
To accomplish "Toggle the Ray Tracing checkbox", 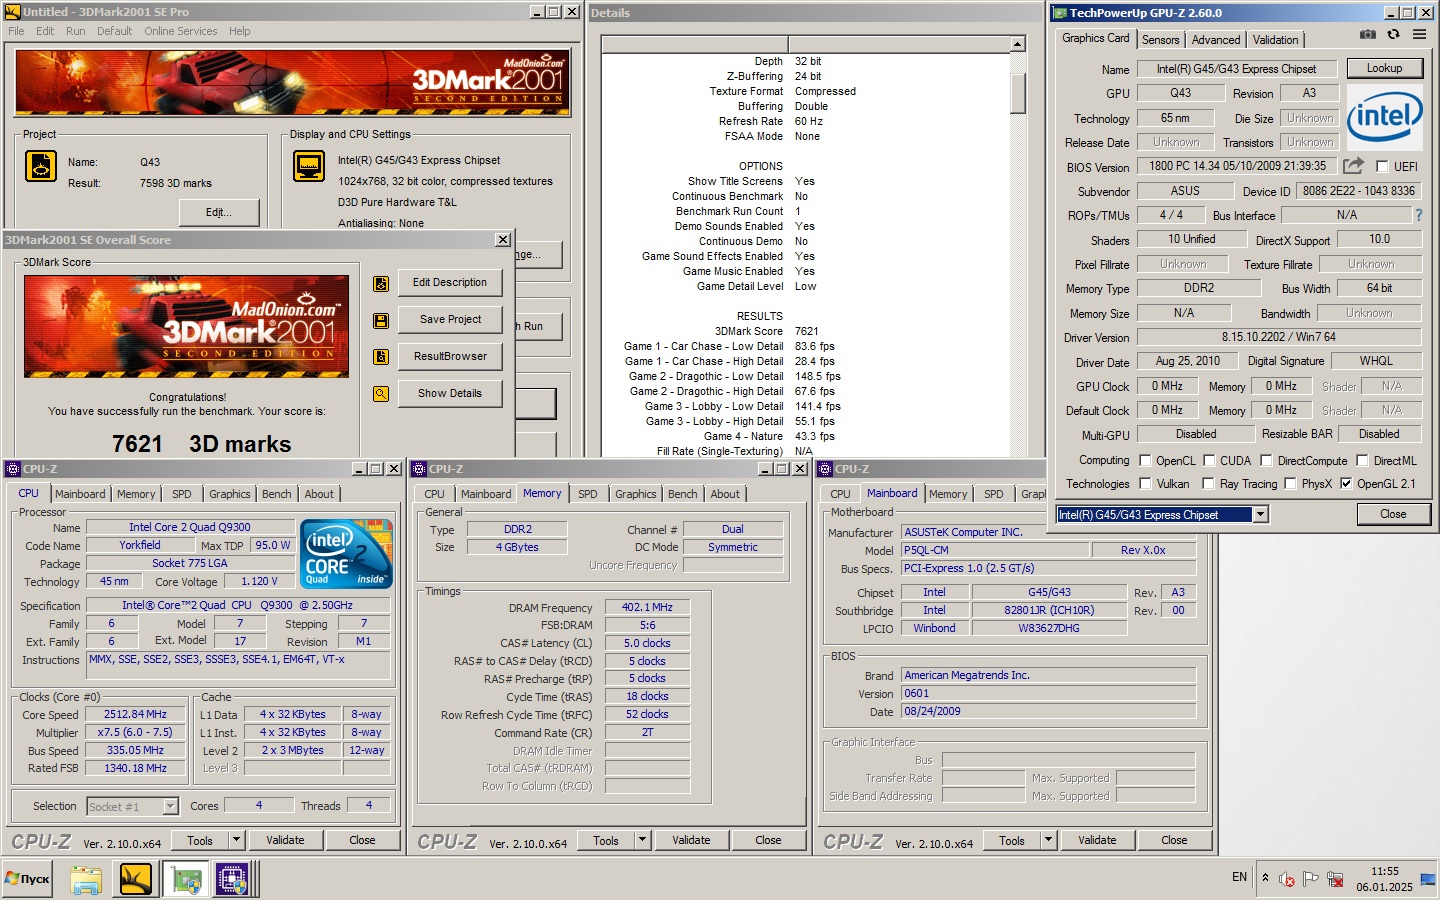I will click(1209, 483).
